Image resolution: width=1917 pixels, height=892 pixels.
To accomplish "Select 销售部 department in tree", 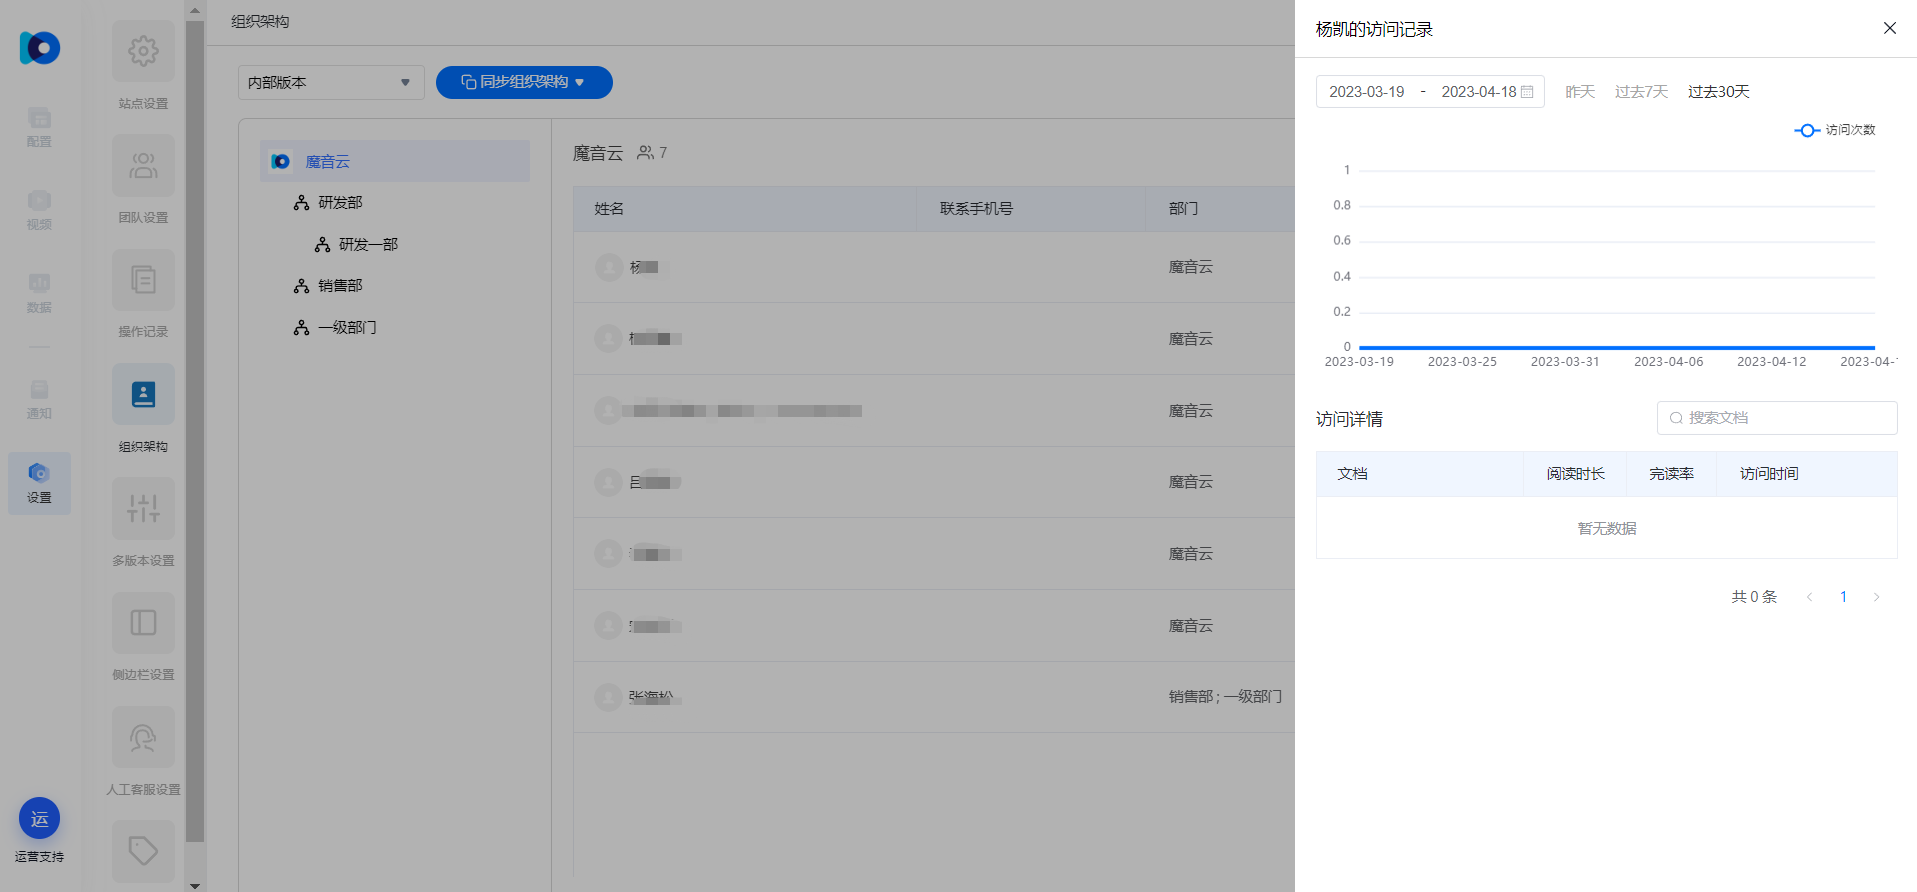I will [x=340, y=286].
